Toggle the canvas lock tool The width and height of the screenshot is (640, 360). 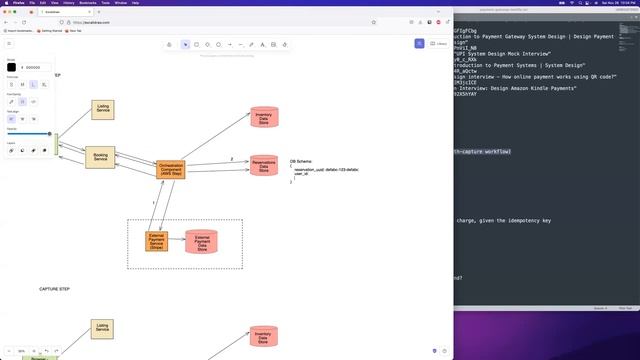[169, 44]
